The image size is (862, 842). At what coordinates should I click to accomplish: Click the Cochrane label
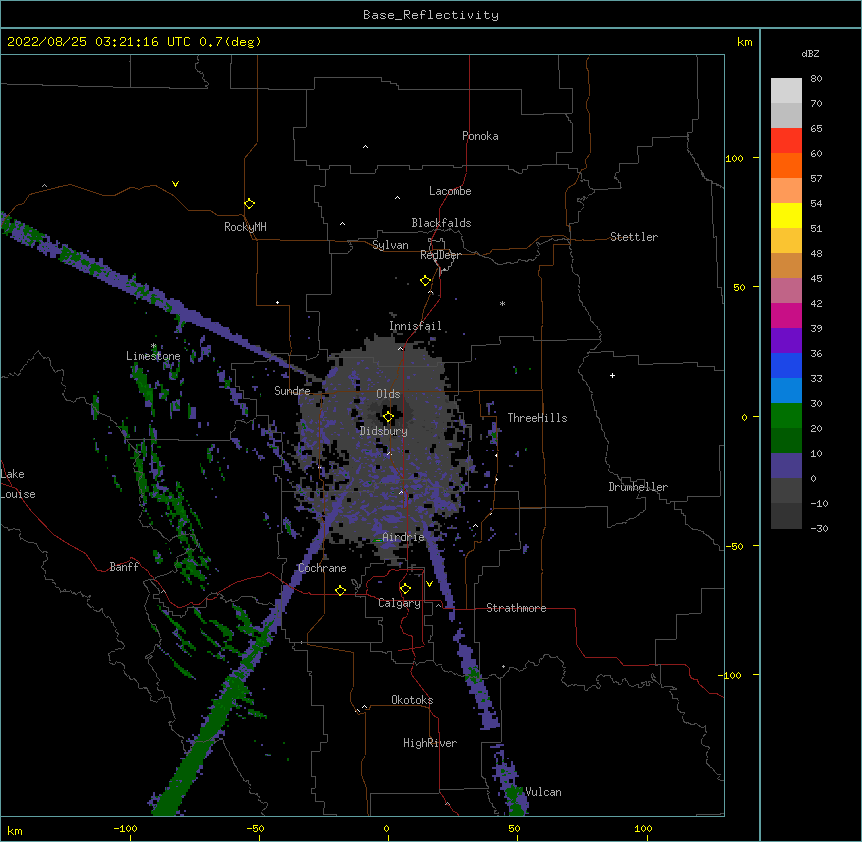coord(322,568)
